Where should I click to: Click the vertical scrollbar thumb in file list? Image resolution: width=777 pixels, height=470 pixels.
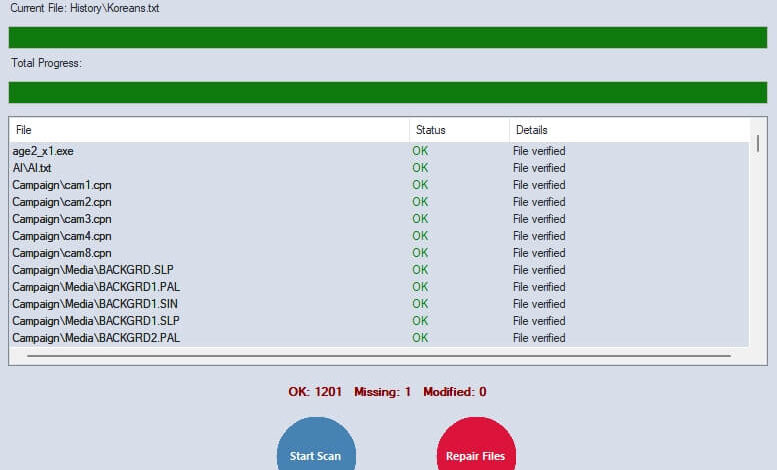coord(758,143)
